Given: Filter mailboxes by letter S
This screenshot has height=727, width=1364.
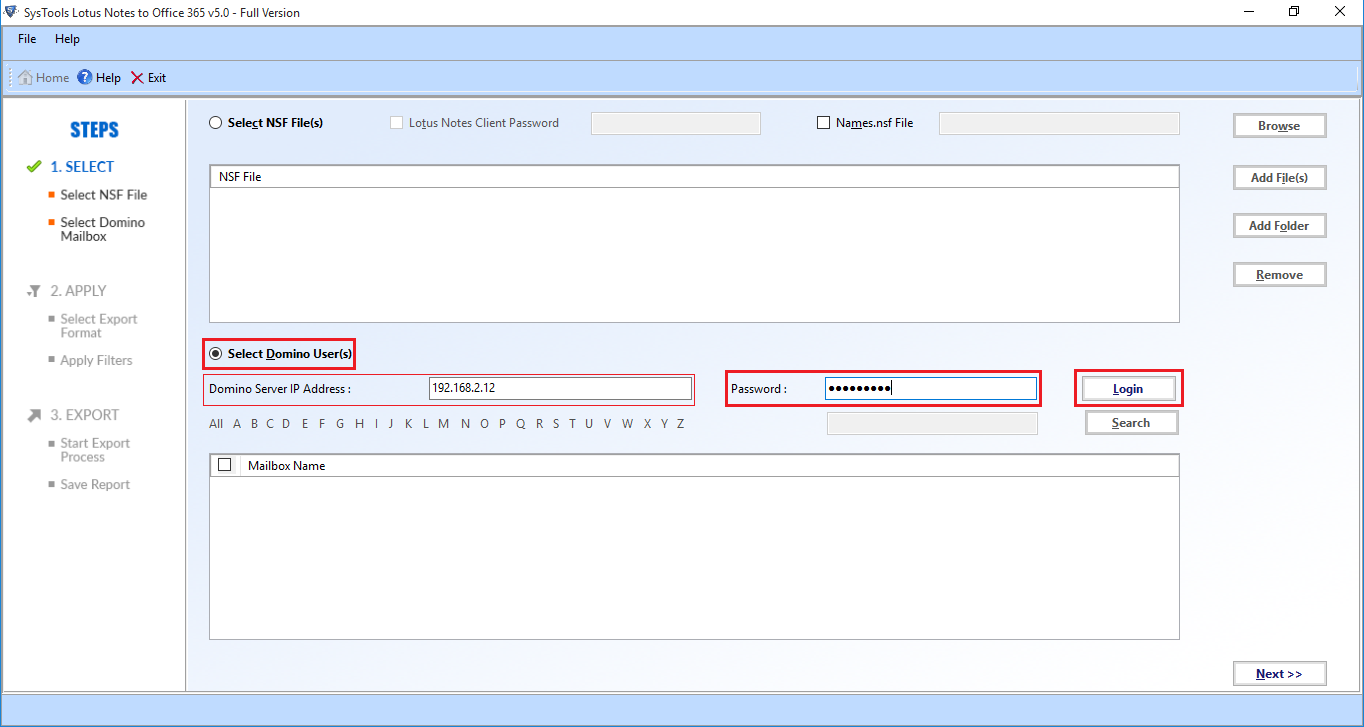Looking at the screenshot, I should click(x=555, y=424).
